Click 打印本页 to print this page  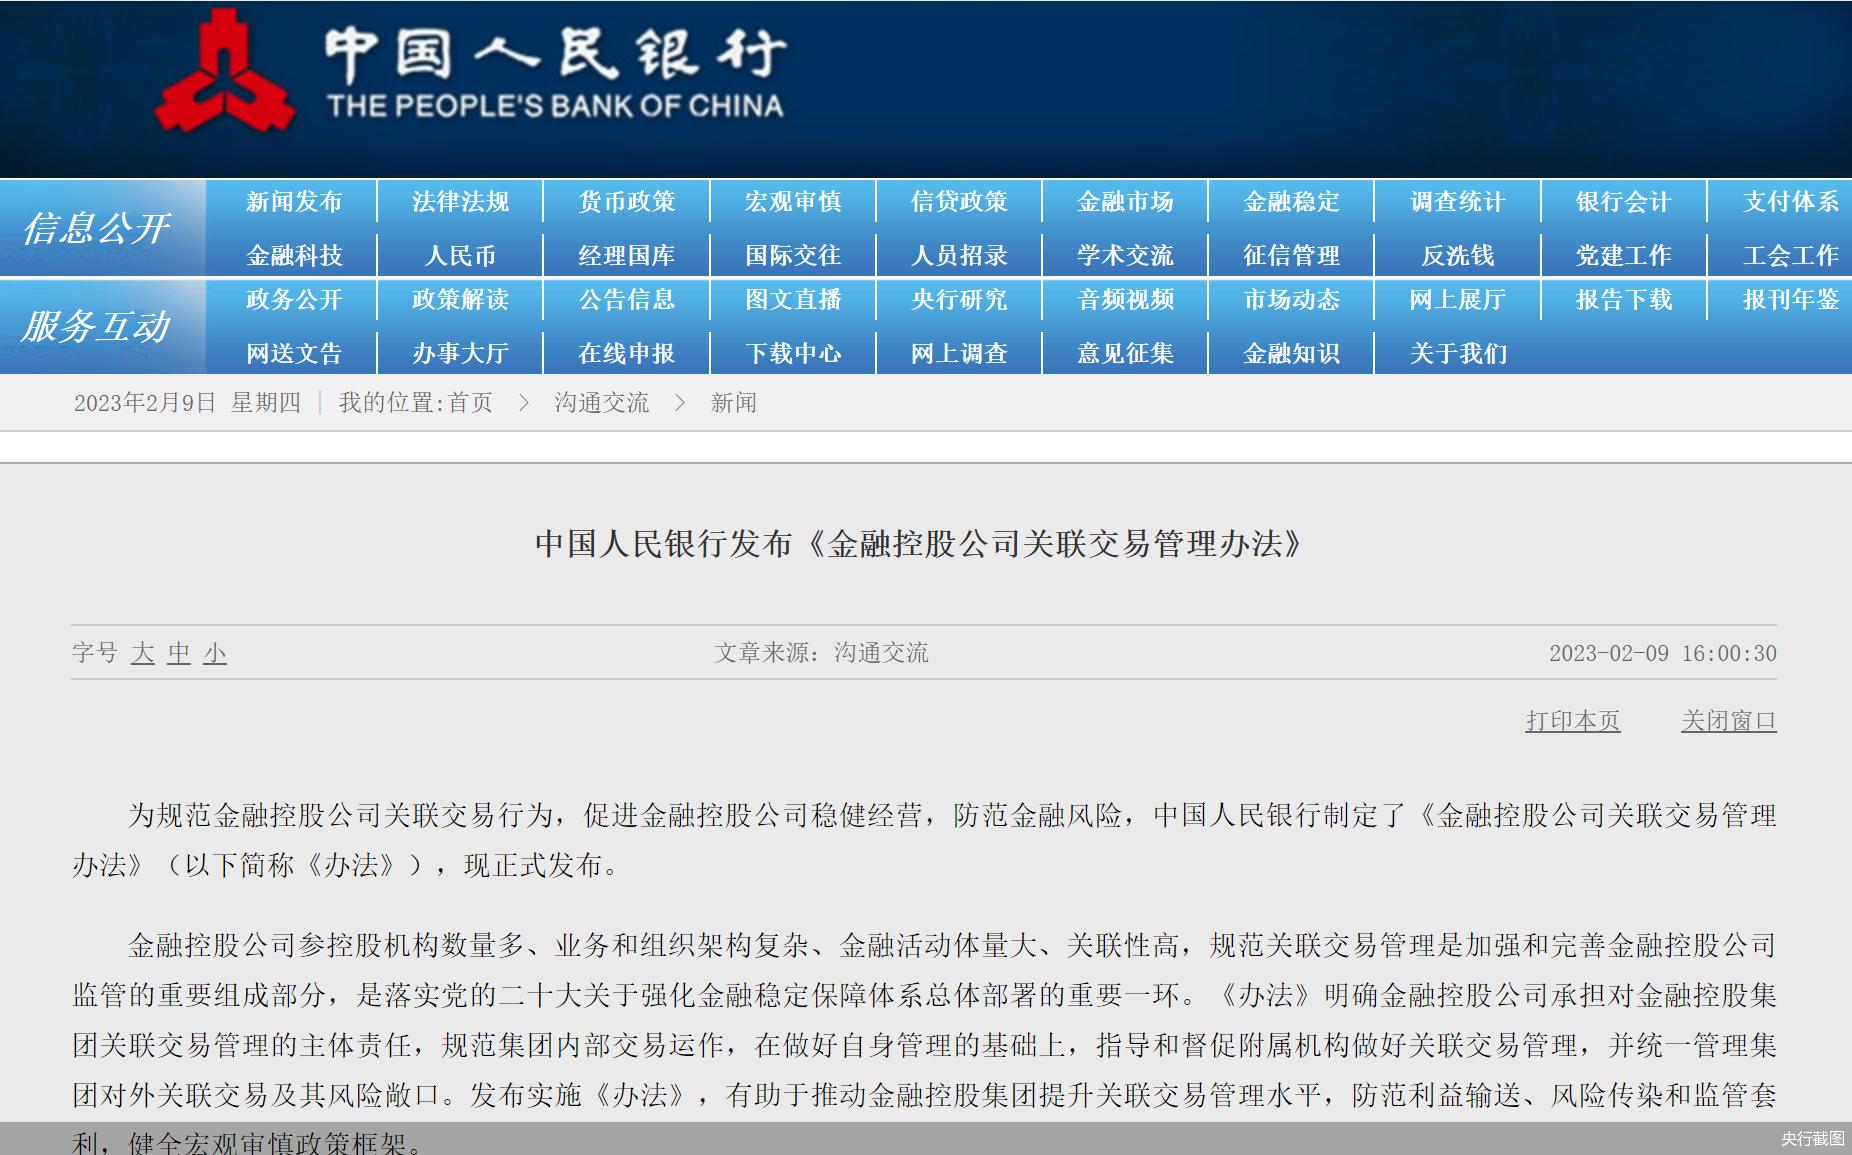pyautogui.click(x=1572, y=720)
